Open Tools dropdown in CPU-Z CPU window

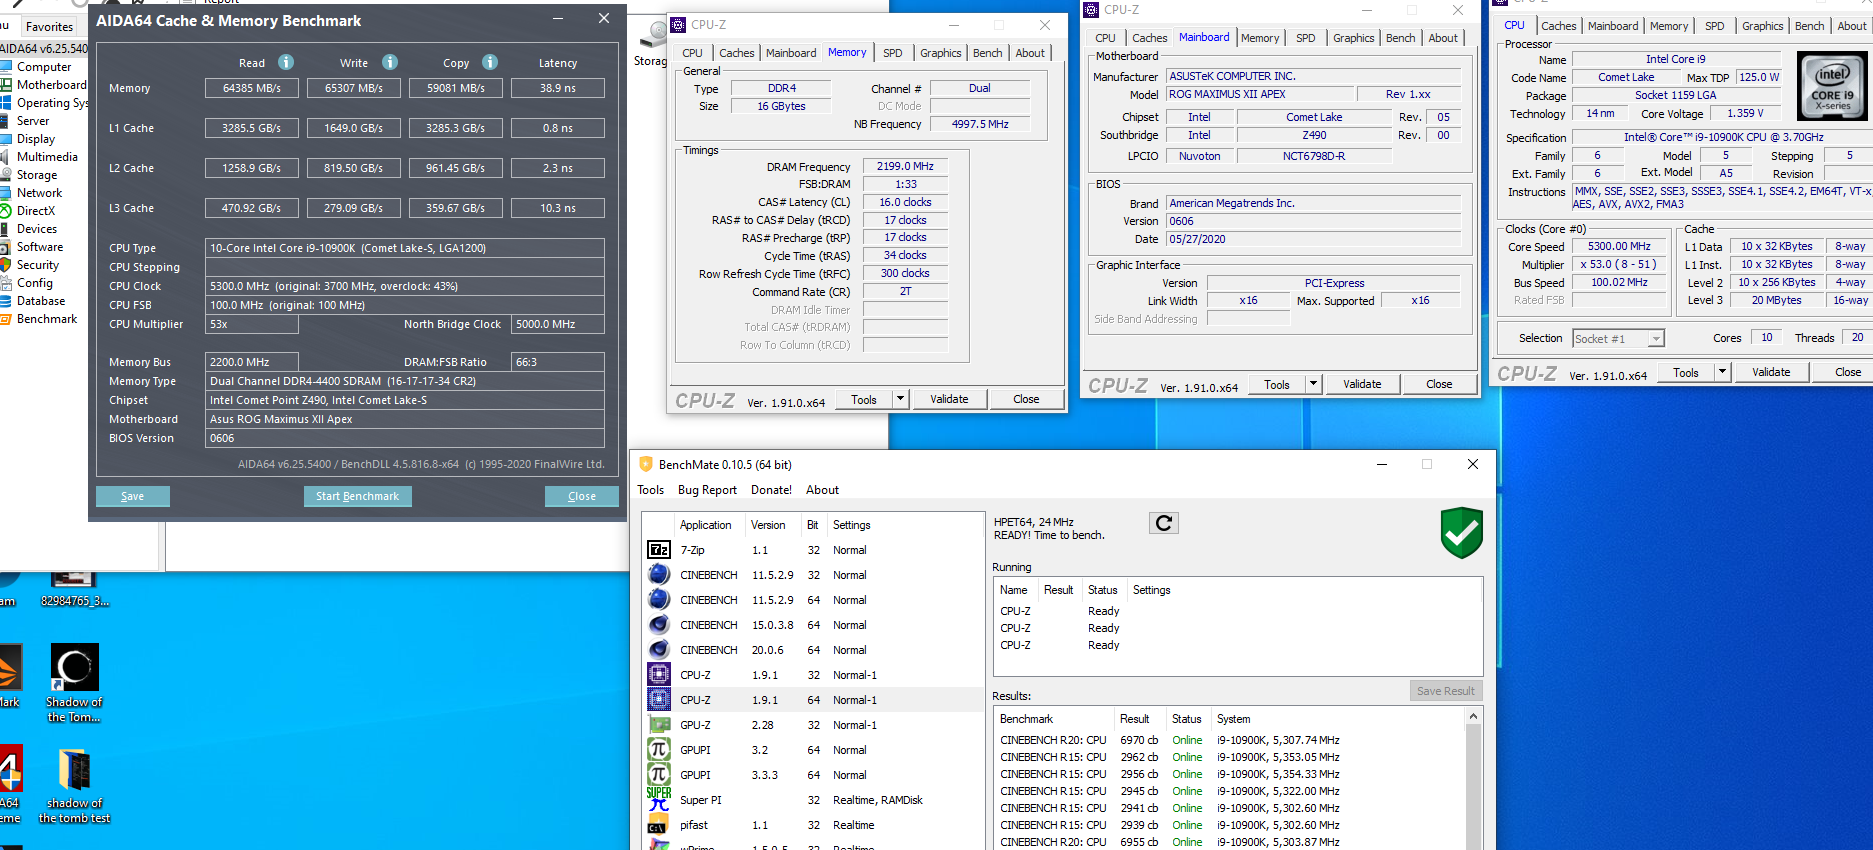click(1722, 372)
